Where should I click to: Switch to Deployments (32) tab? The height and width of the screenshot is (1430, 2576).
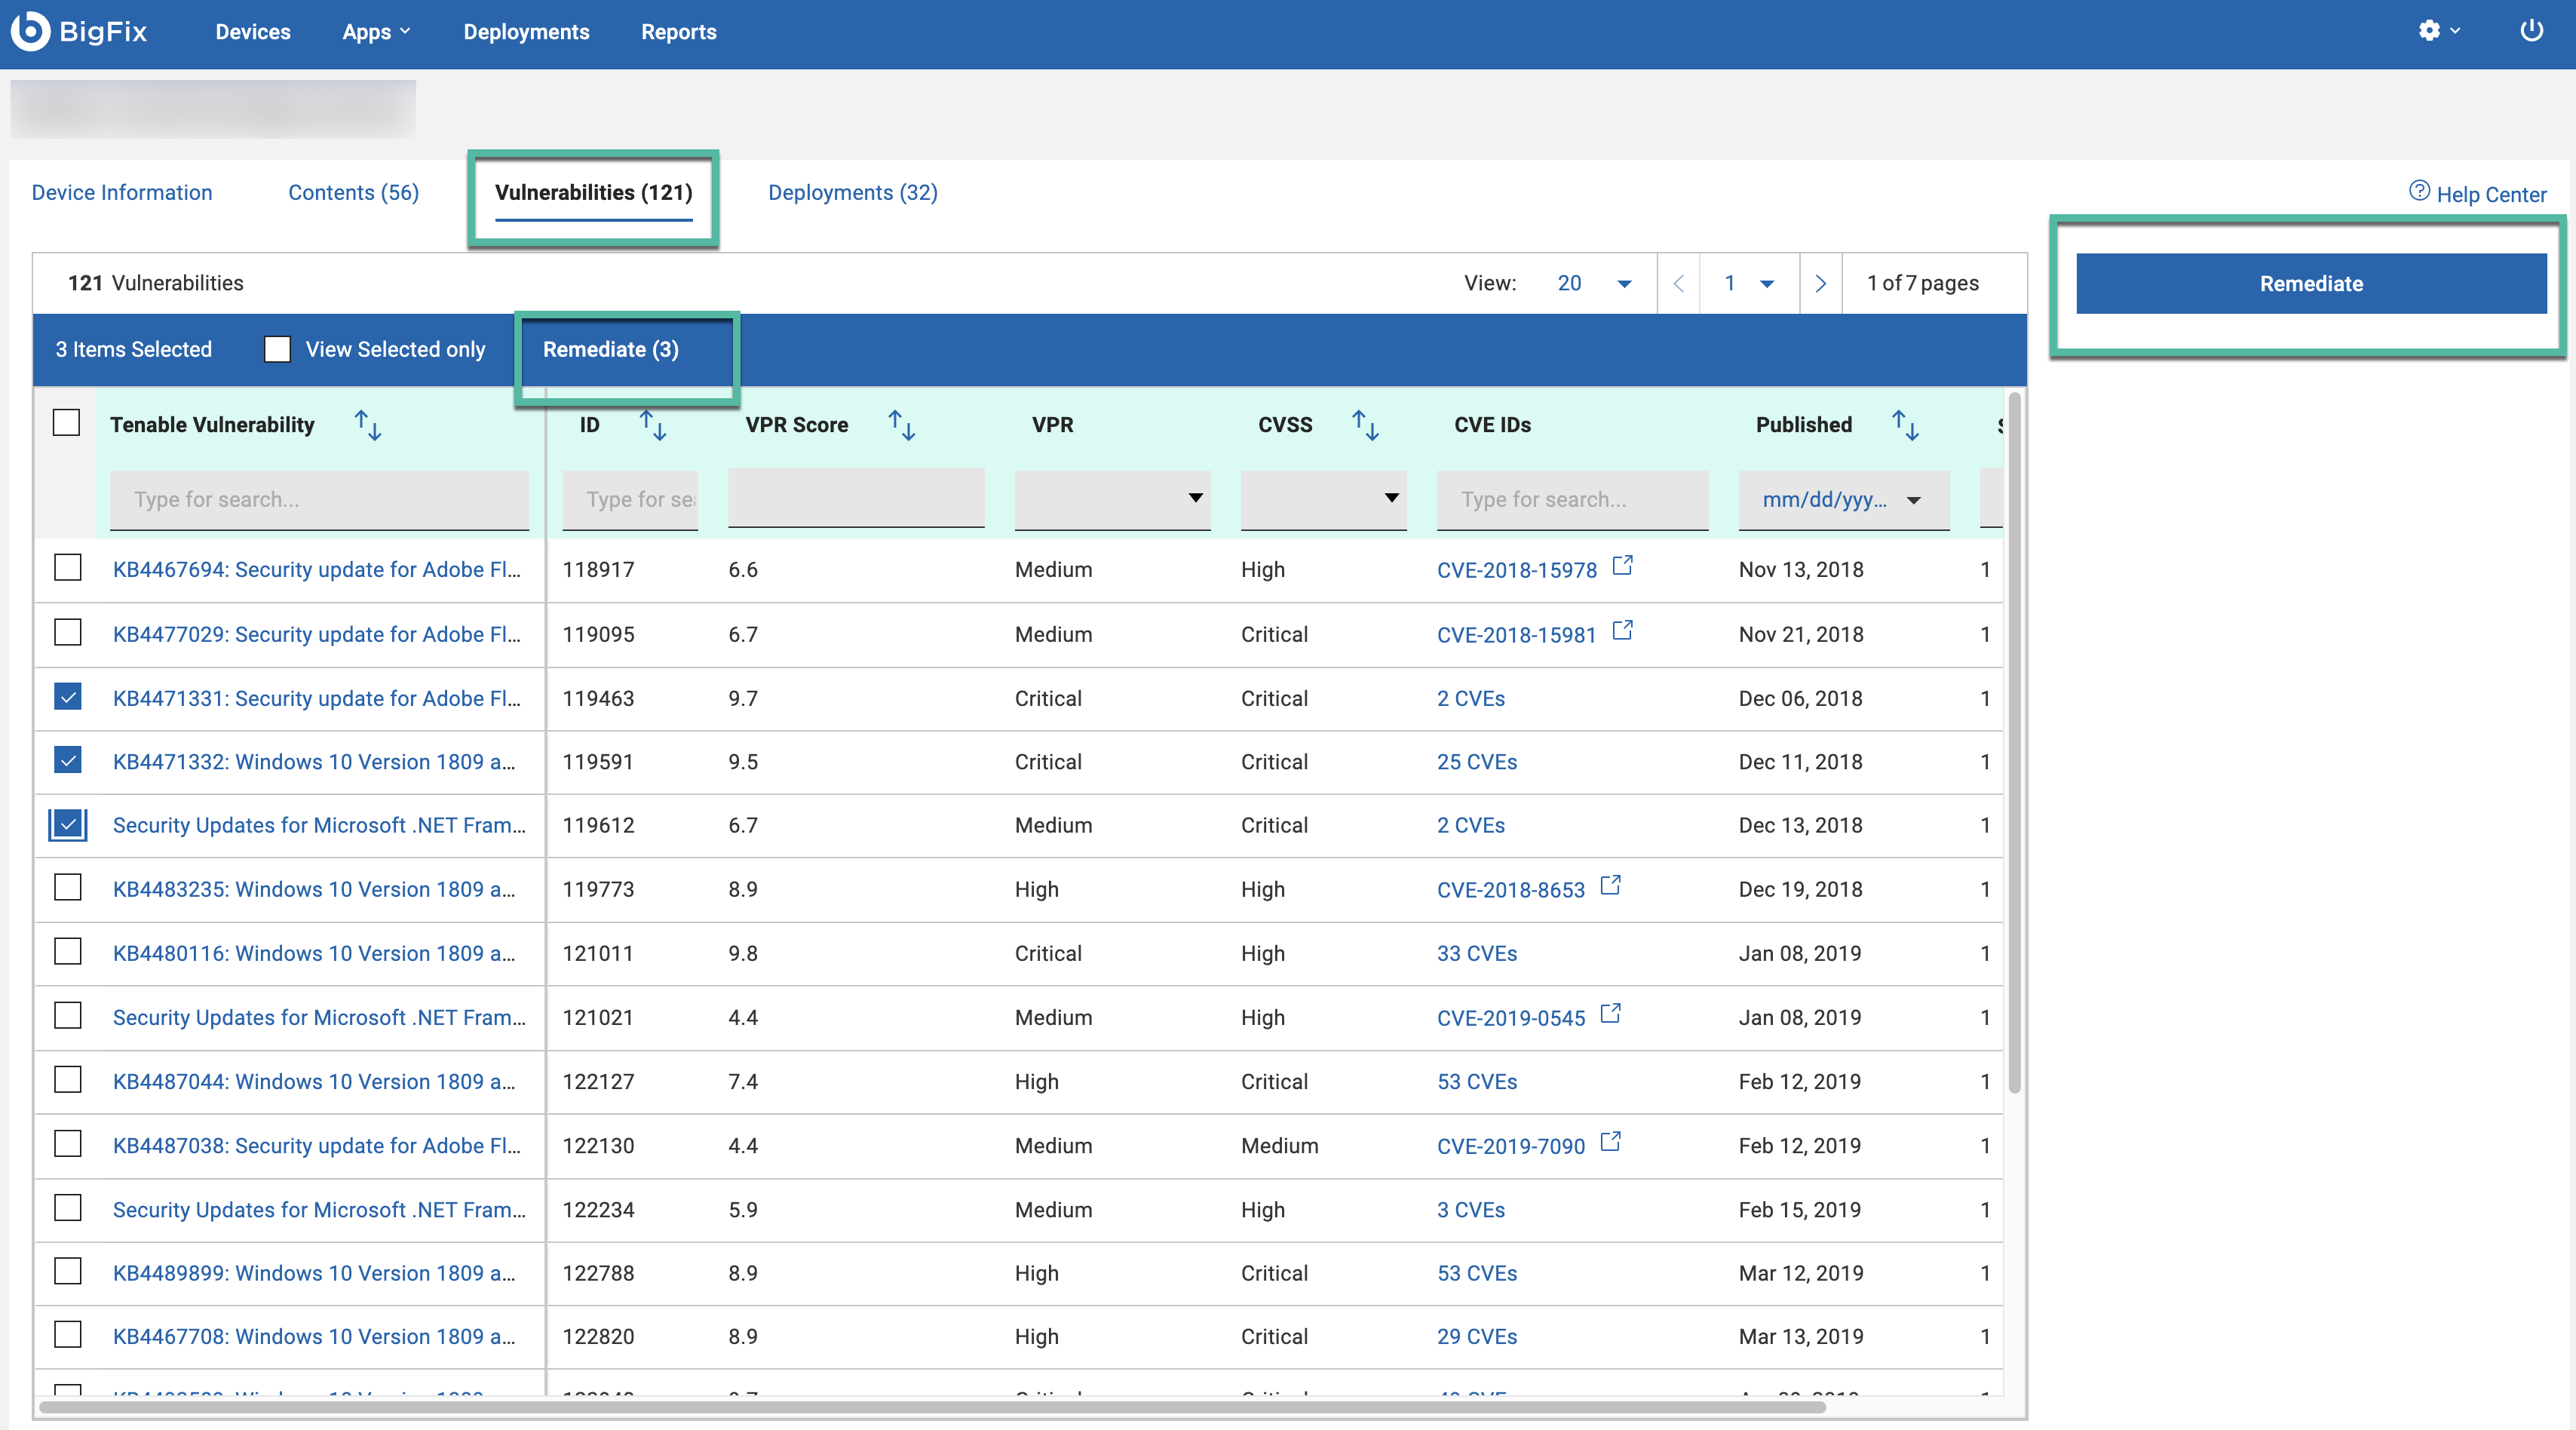[852, 192]
